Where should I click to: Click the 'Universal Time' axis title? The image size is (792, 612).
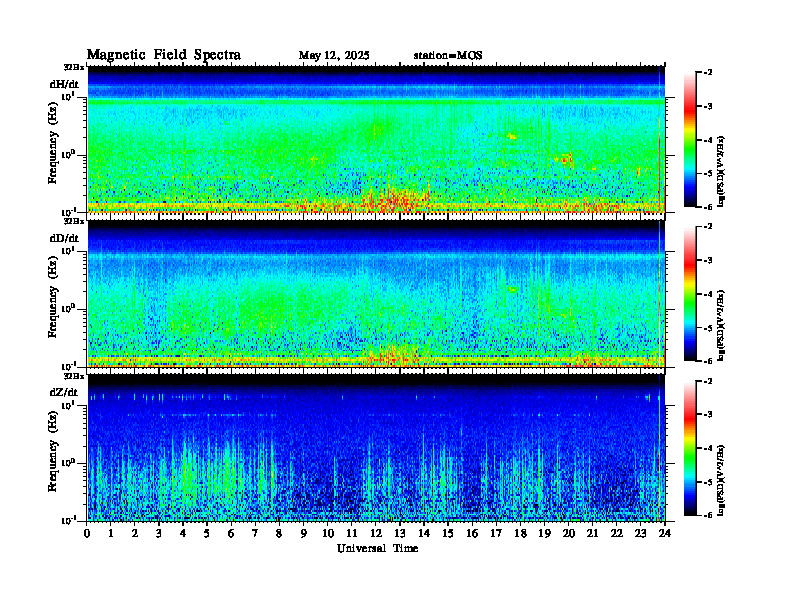377,548
